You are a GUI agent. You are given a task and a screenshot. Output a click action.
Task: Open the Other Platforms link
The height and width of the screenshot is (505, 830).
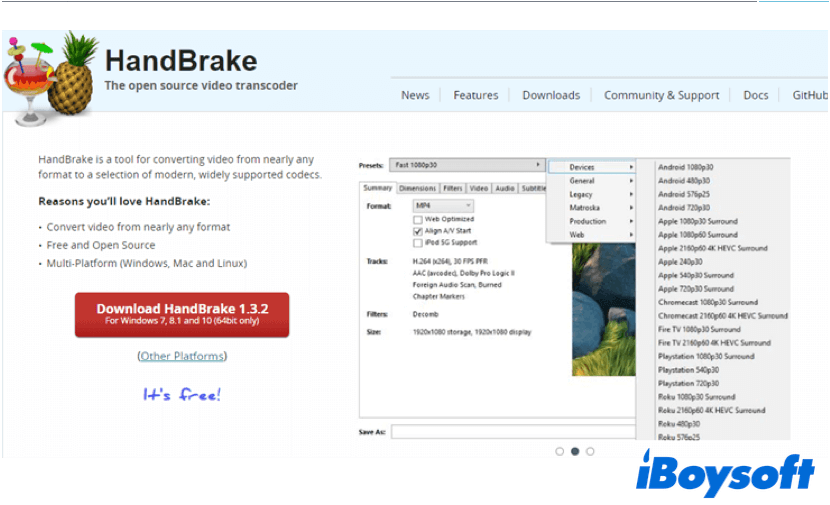pos(182,356)
